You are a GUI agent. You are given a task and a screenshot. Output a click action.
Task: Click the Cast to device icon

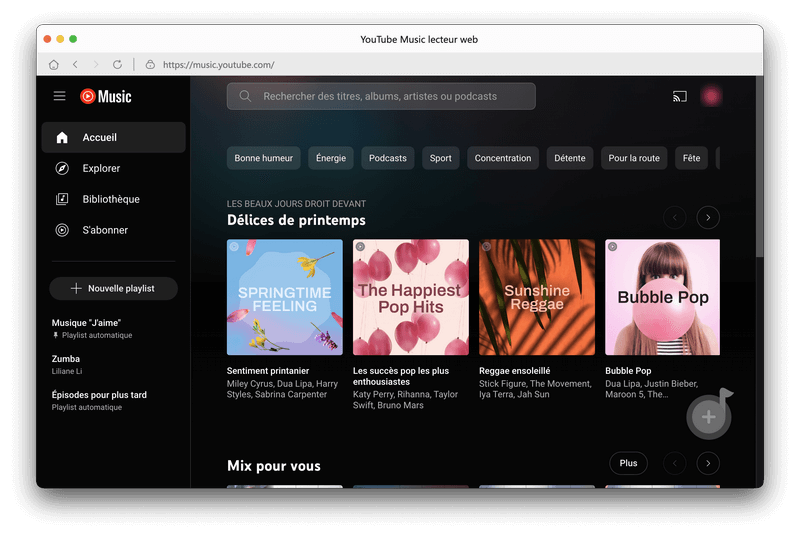click(x=680, y=96)
